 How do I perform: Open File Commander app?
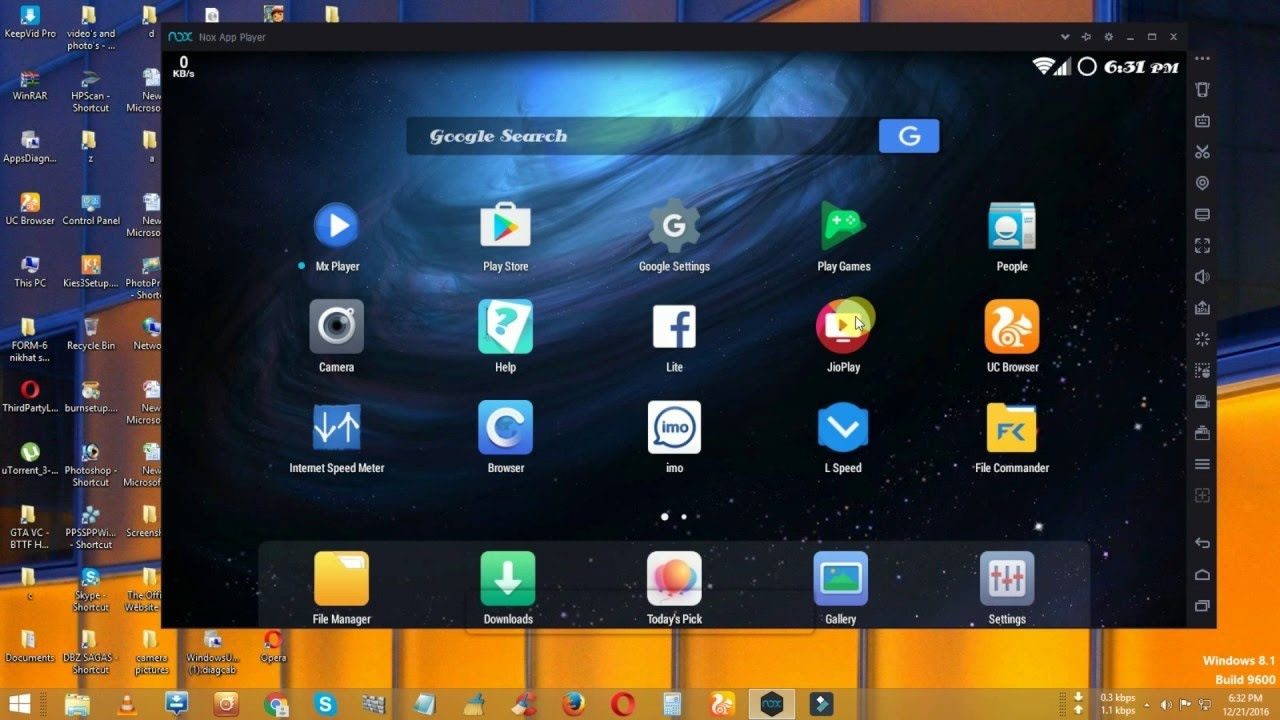click(x=1012, y=427)
